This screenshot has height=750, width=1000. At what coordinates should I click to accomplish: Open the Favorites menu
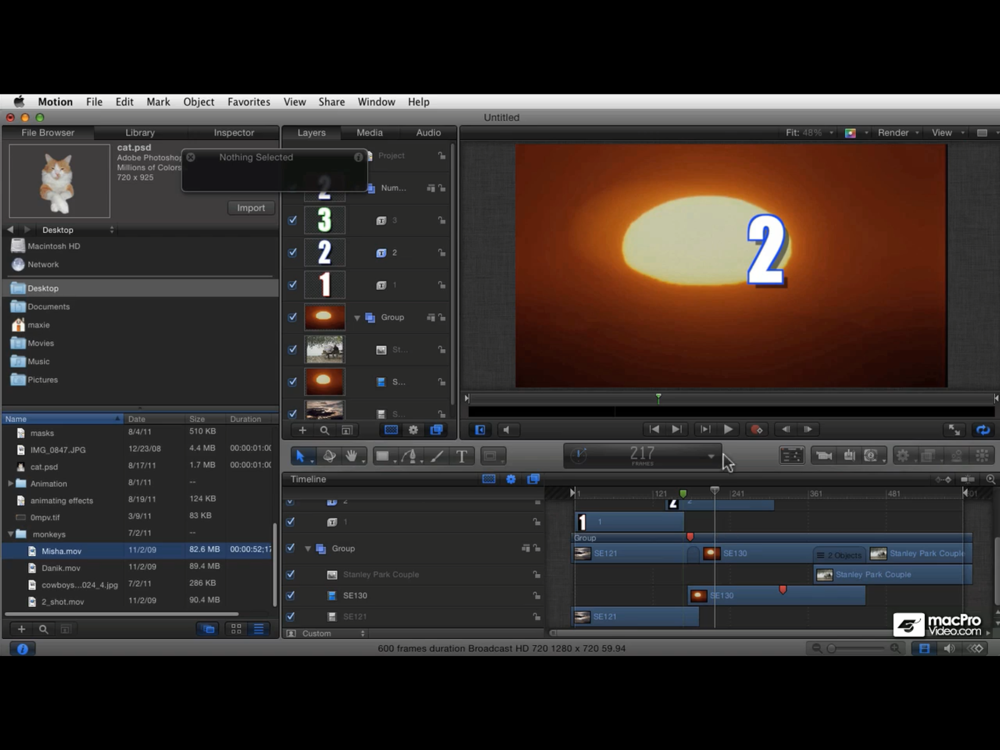(248, 102)
